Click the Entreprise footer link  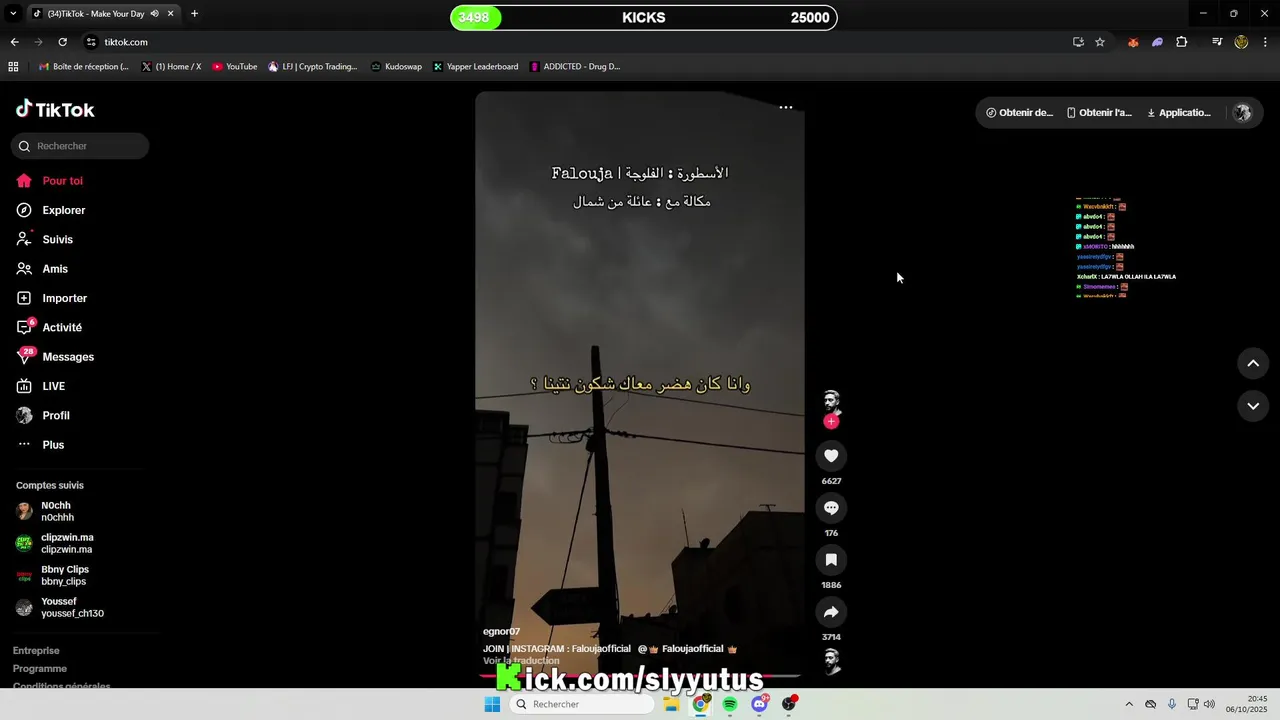coord(36,651)
